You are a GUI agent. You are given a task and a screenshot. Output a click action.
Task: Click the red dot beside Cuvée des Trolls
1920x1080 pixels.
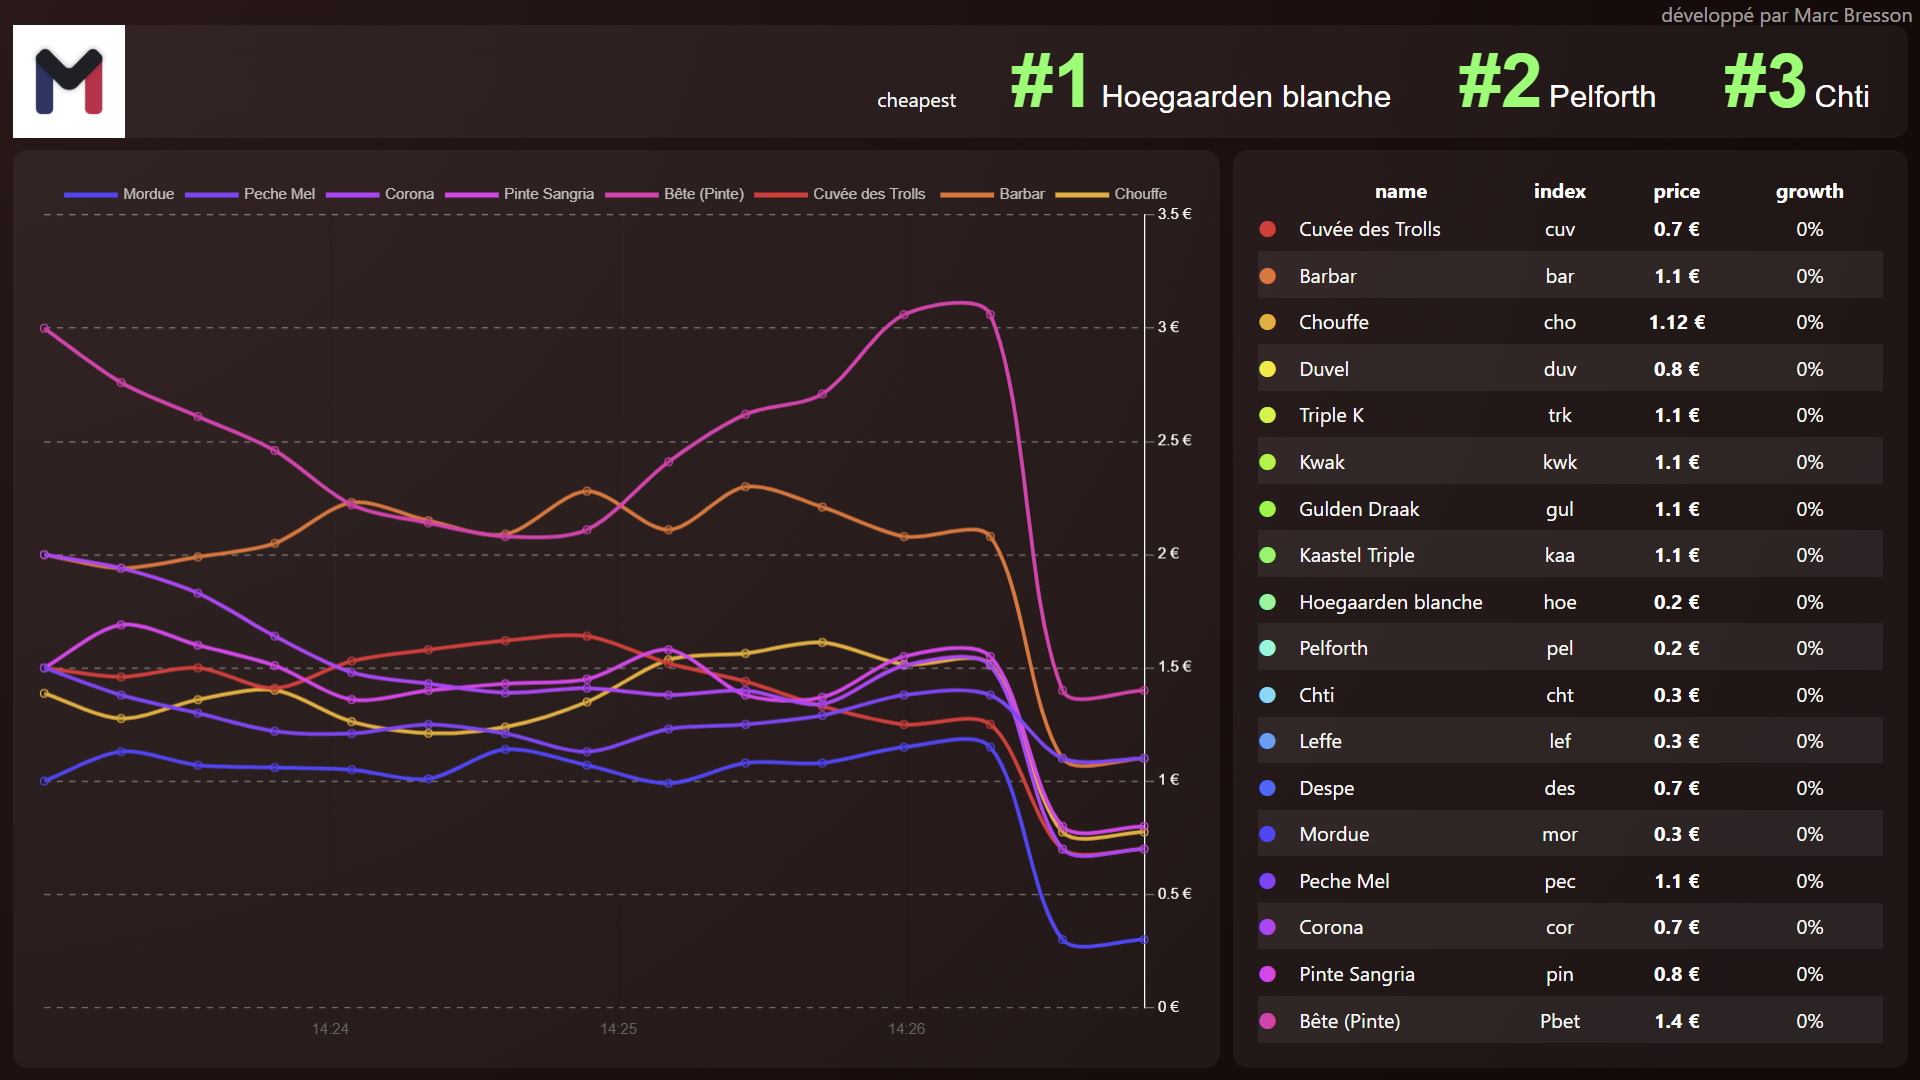pos(1267,230)
